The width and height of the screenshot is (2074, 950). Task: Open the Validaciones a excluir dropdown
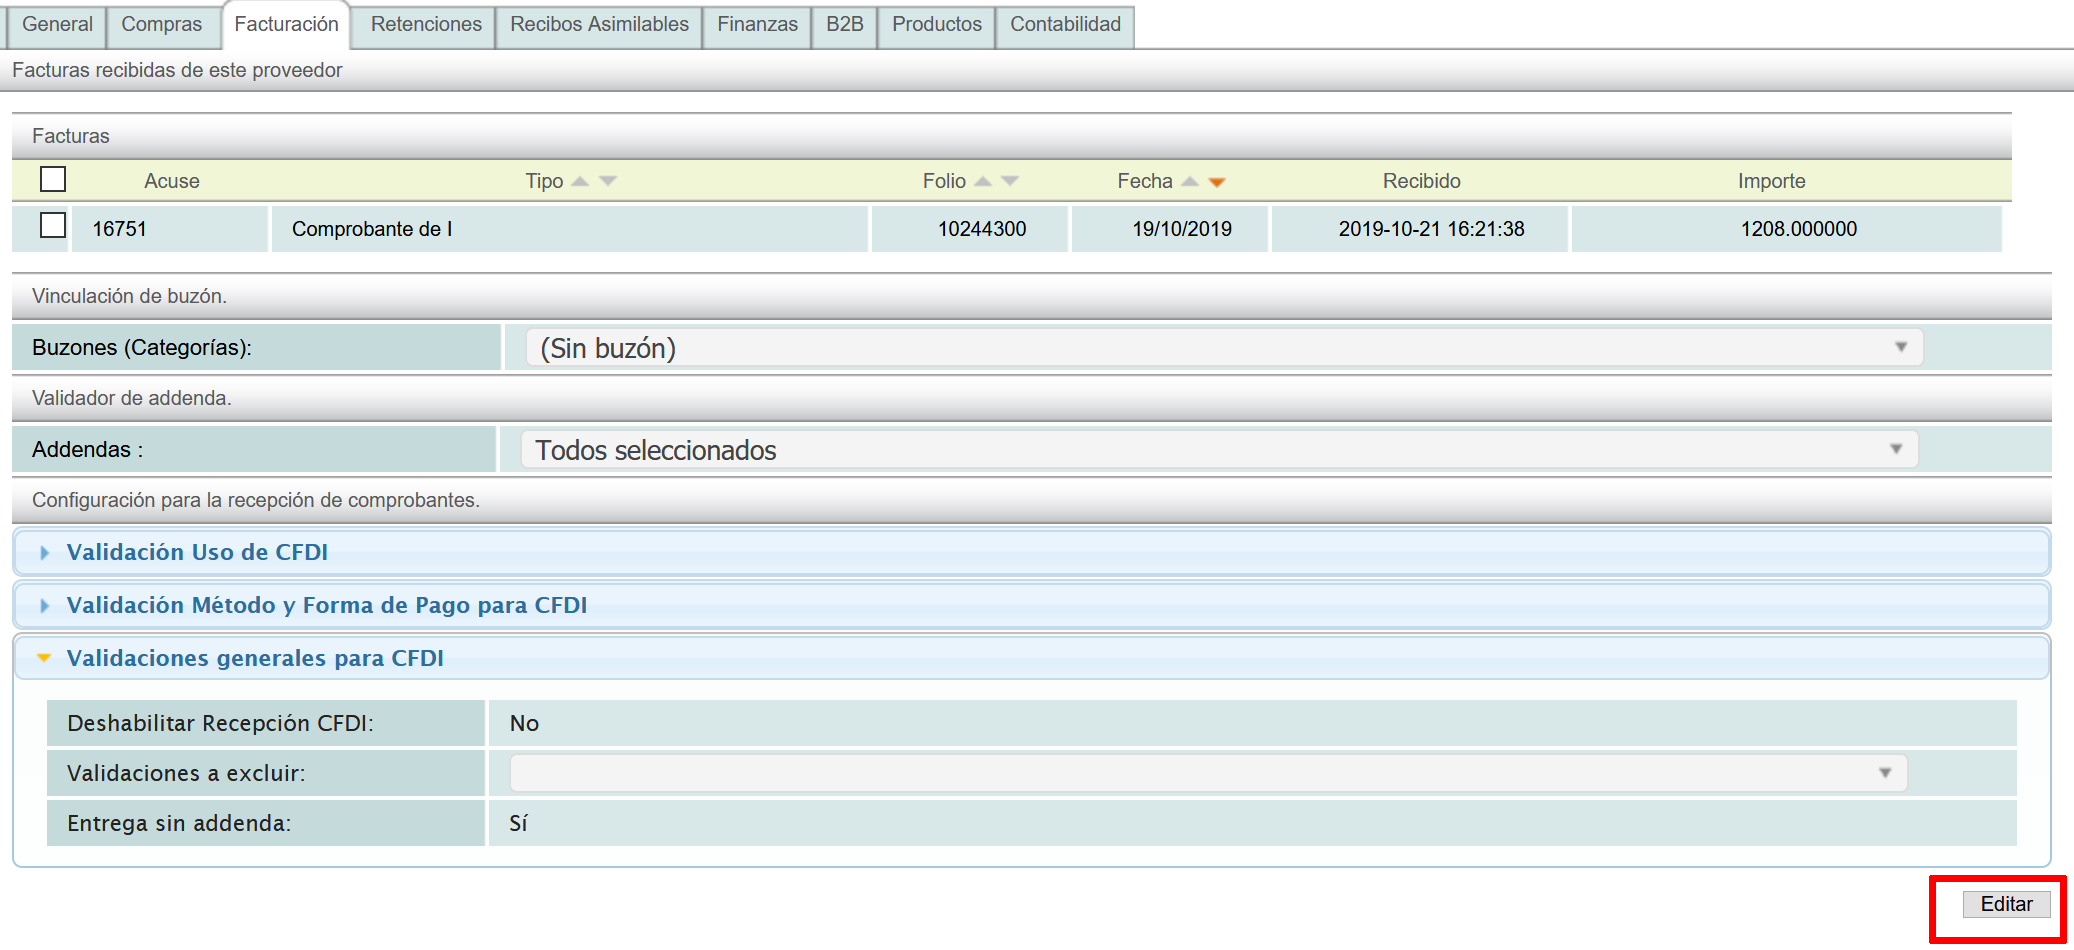(1208, 773)
